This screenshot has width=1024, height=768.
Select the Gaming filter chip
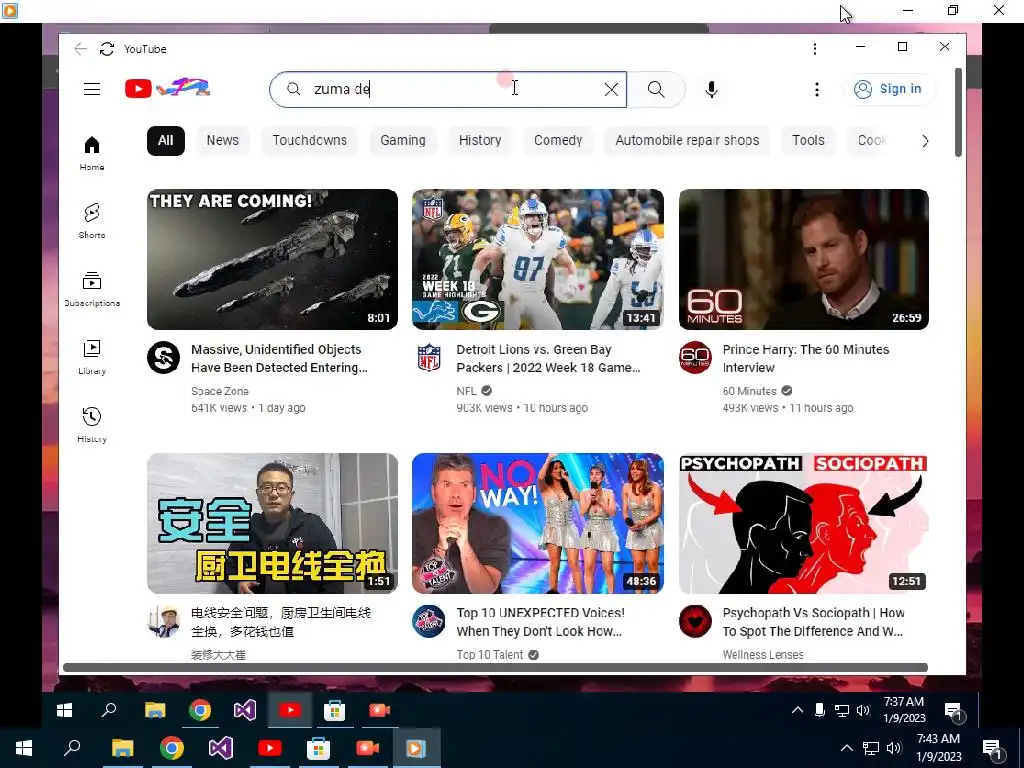pos(403,140)
